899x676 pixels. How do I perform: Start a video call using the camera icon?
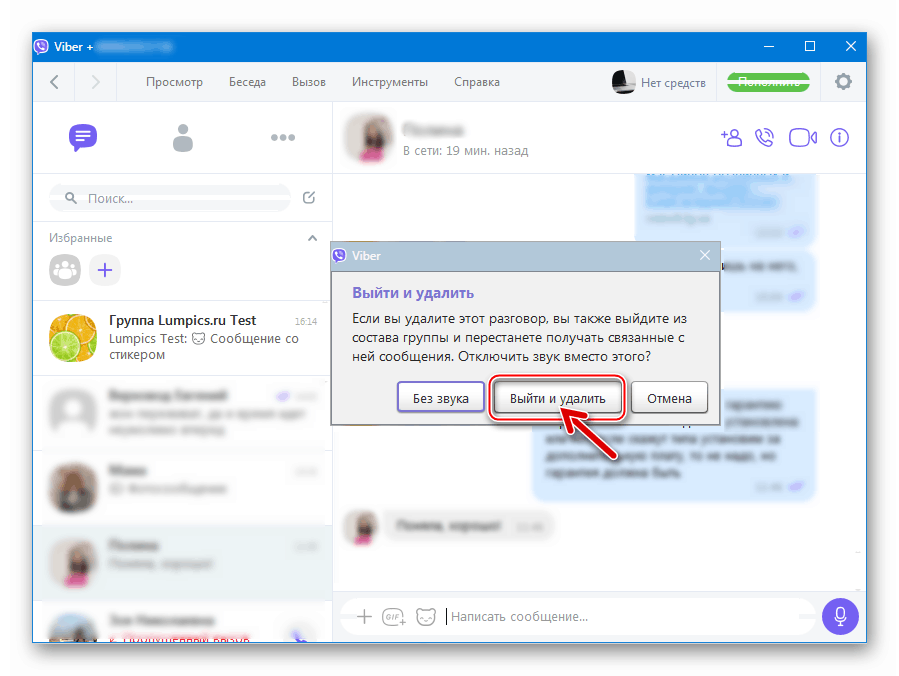click(x=802, y=138)
